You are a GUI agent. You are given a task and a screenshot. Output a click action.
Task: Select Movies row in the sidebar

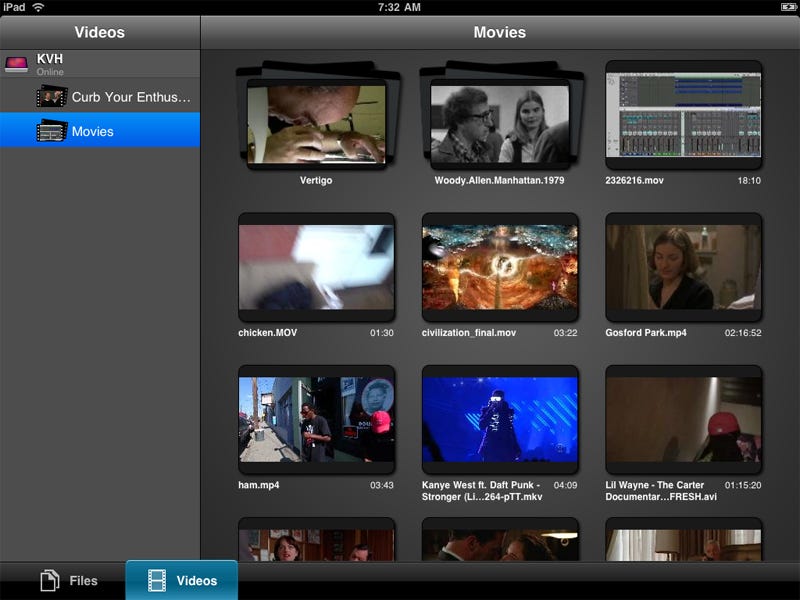[100, 130]
